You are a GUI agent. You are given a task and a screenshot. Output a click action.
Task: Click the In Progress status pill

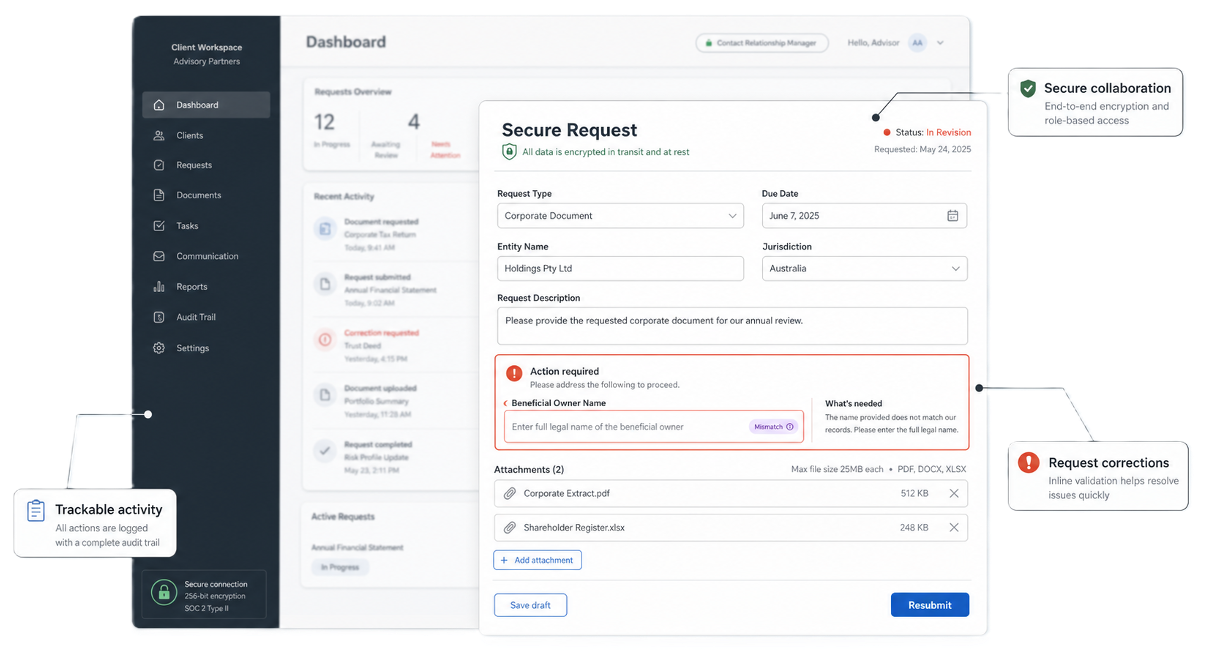[x=340, y=567]
